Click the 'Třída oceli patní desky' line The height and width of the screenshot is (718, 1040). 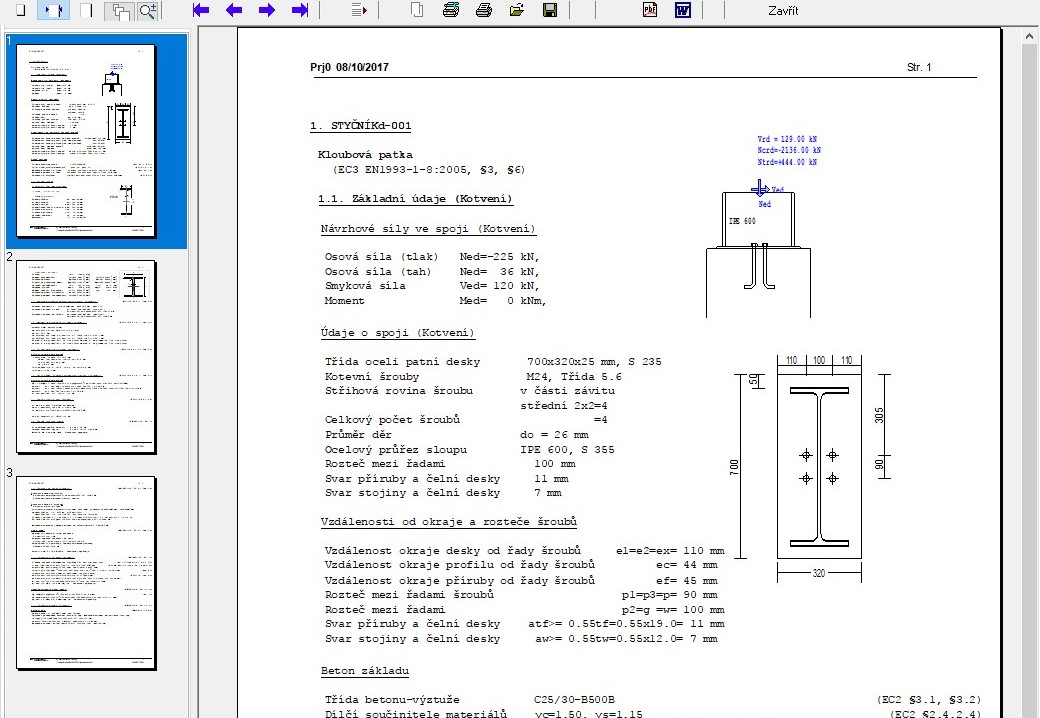click(493, 361)
